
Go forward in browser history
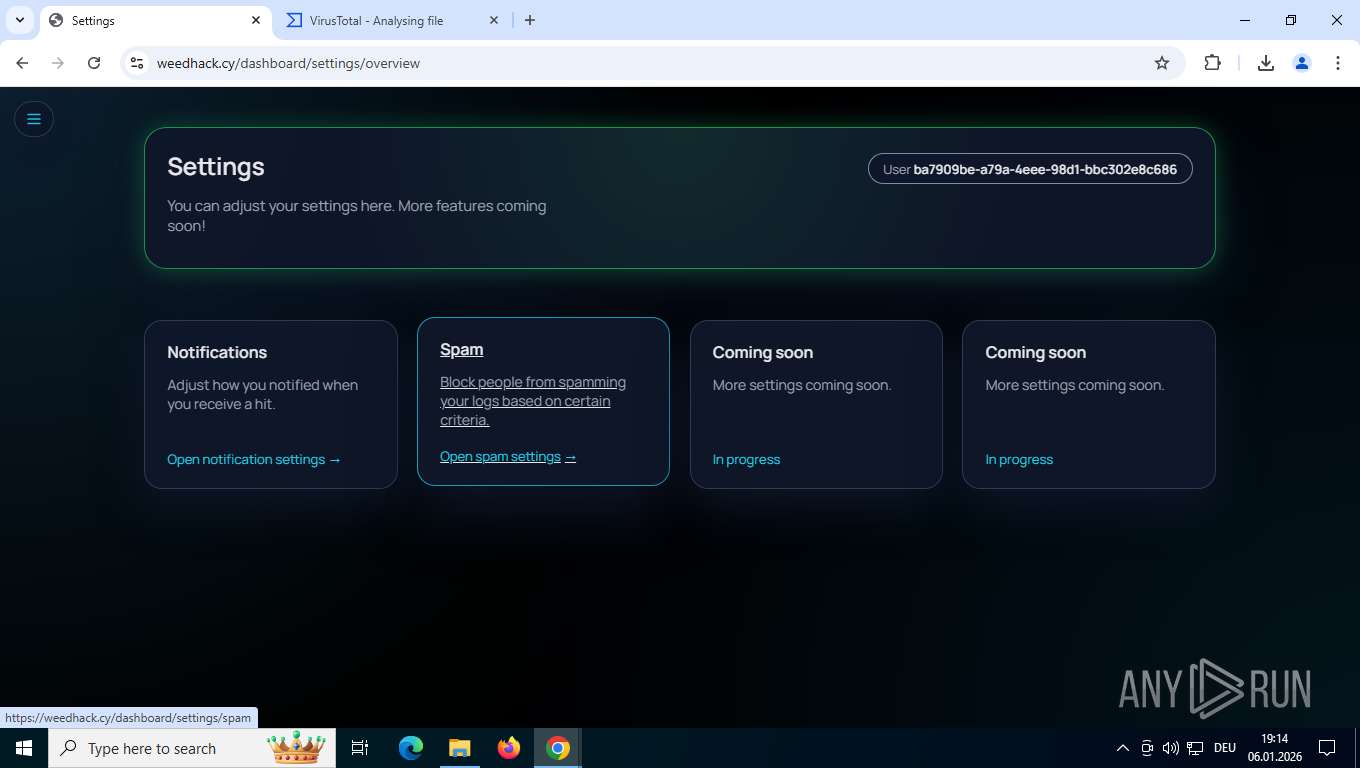58,63
